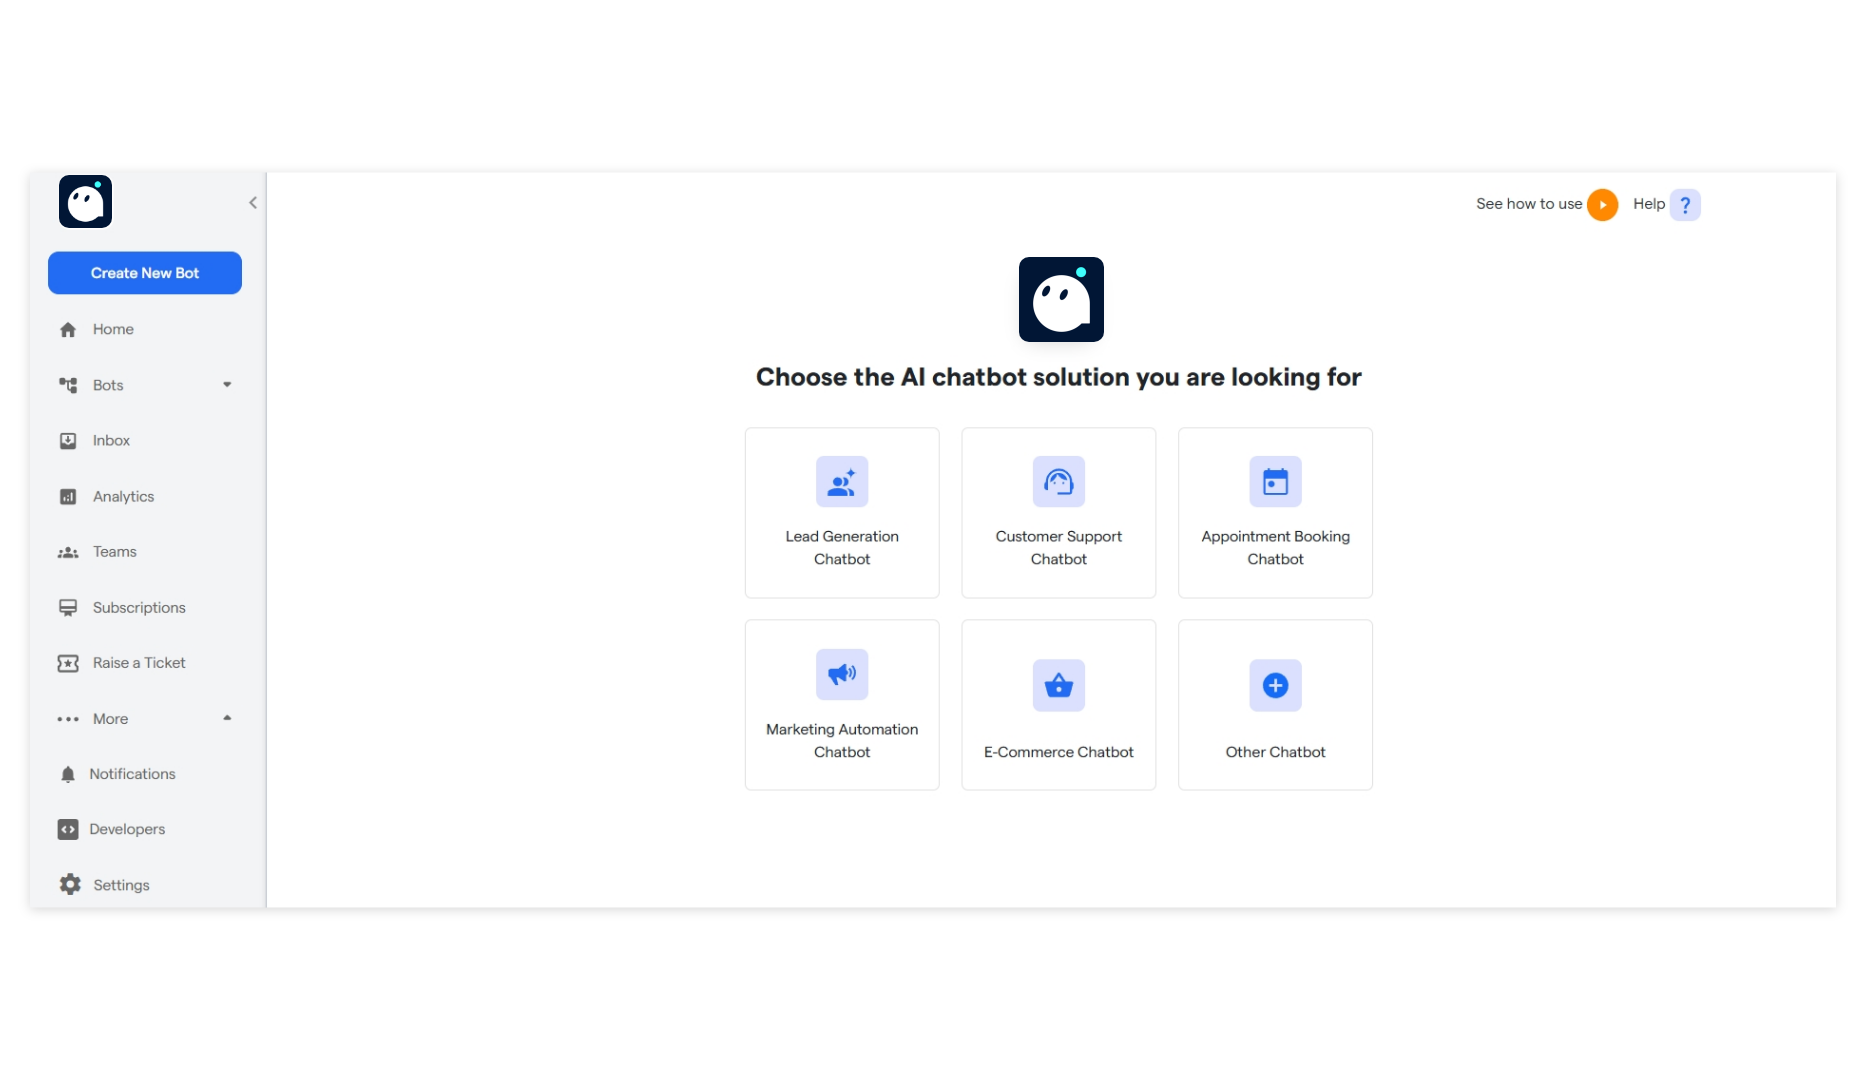Collapse the More section in the sidebar
Viewport: 1866px width, 1080px height.
pos(226,718)
